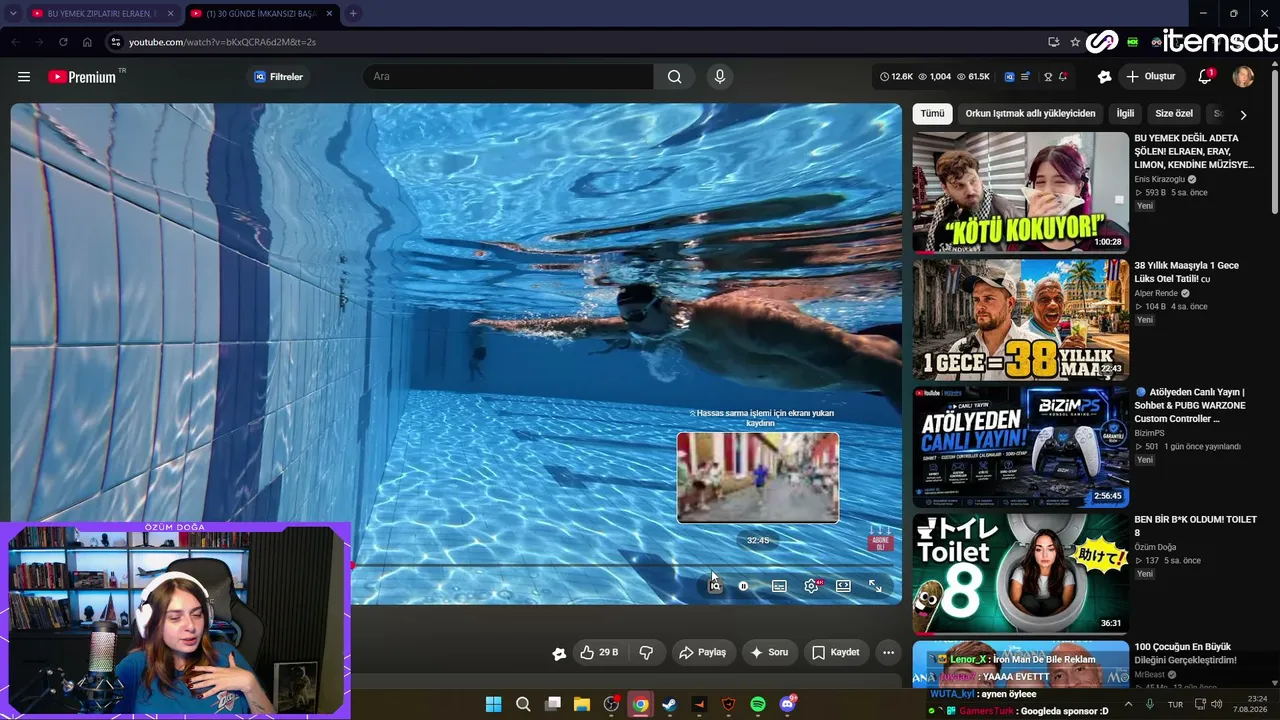Ask a question with the Soru button
Screen dimensions: 1280x720
pos(769,652)
